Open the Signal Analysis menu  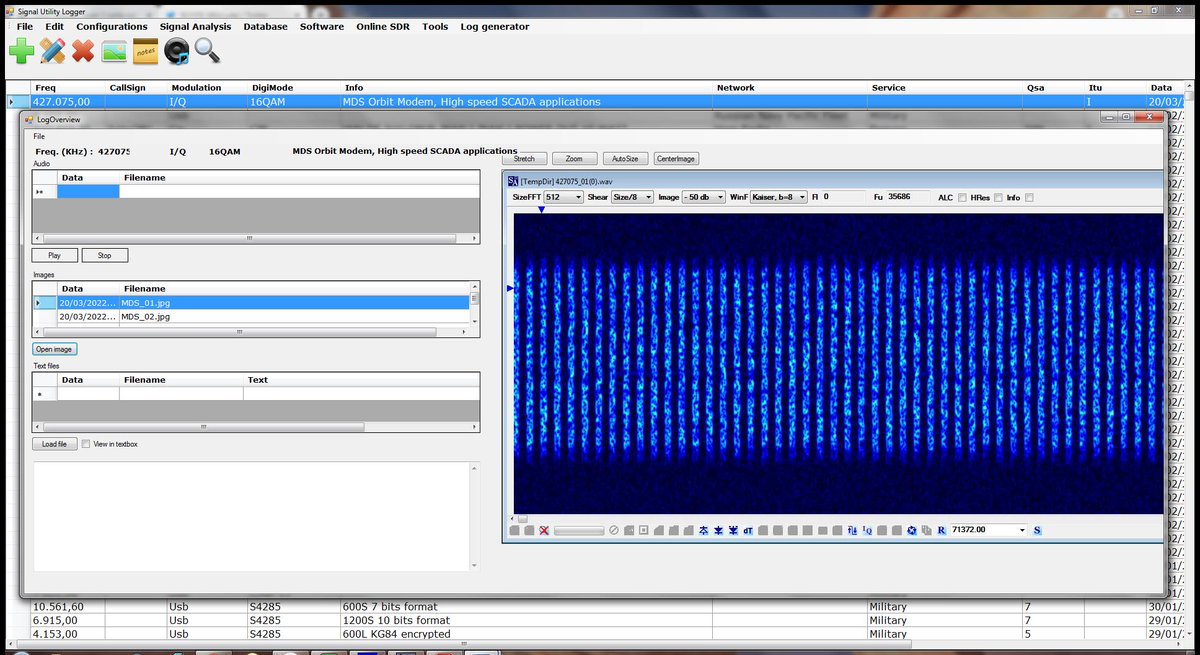pos(195,27)
